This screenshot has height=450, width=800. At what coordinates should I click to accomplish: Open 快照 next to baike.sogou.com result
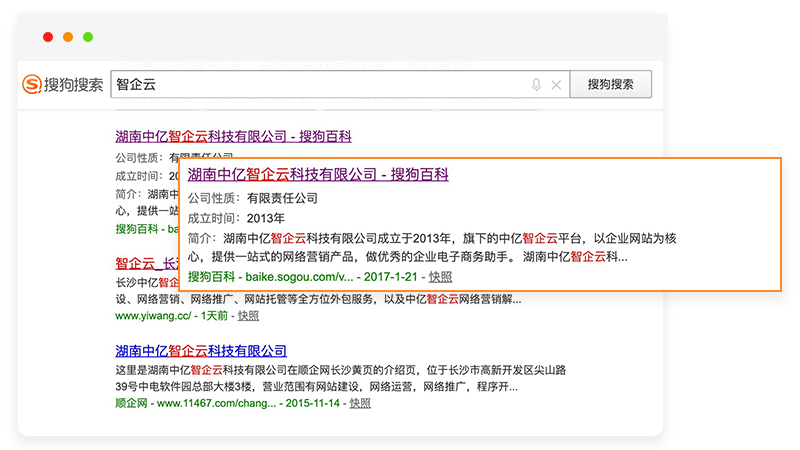point(440,277)
